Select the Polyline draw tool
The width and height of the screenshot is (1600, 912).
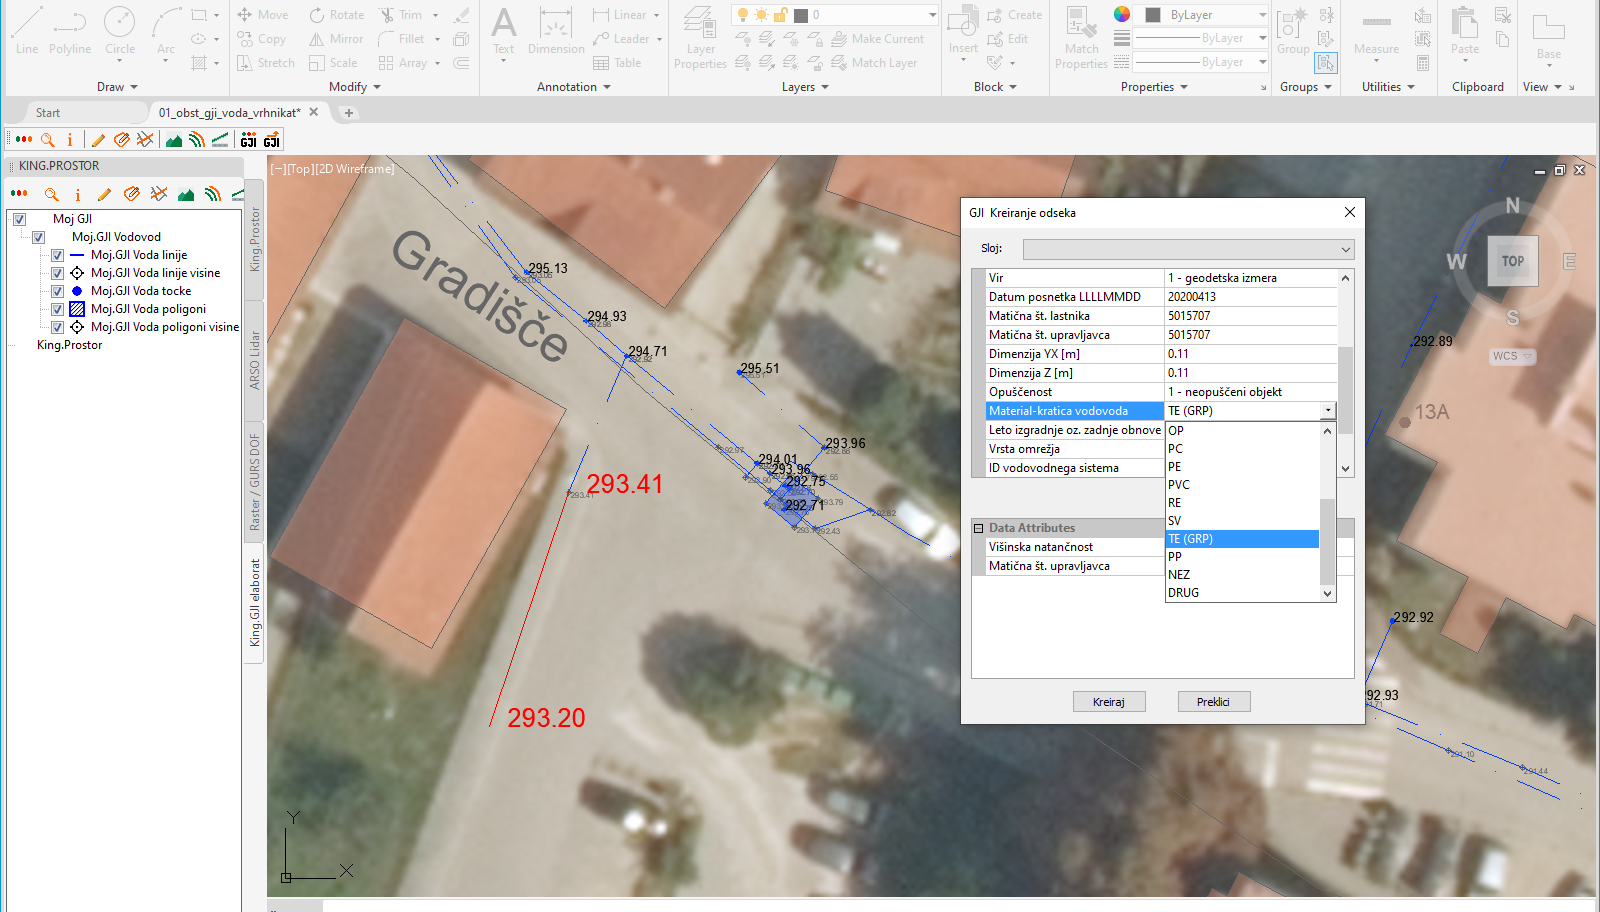[x=69, y=30]
